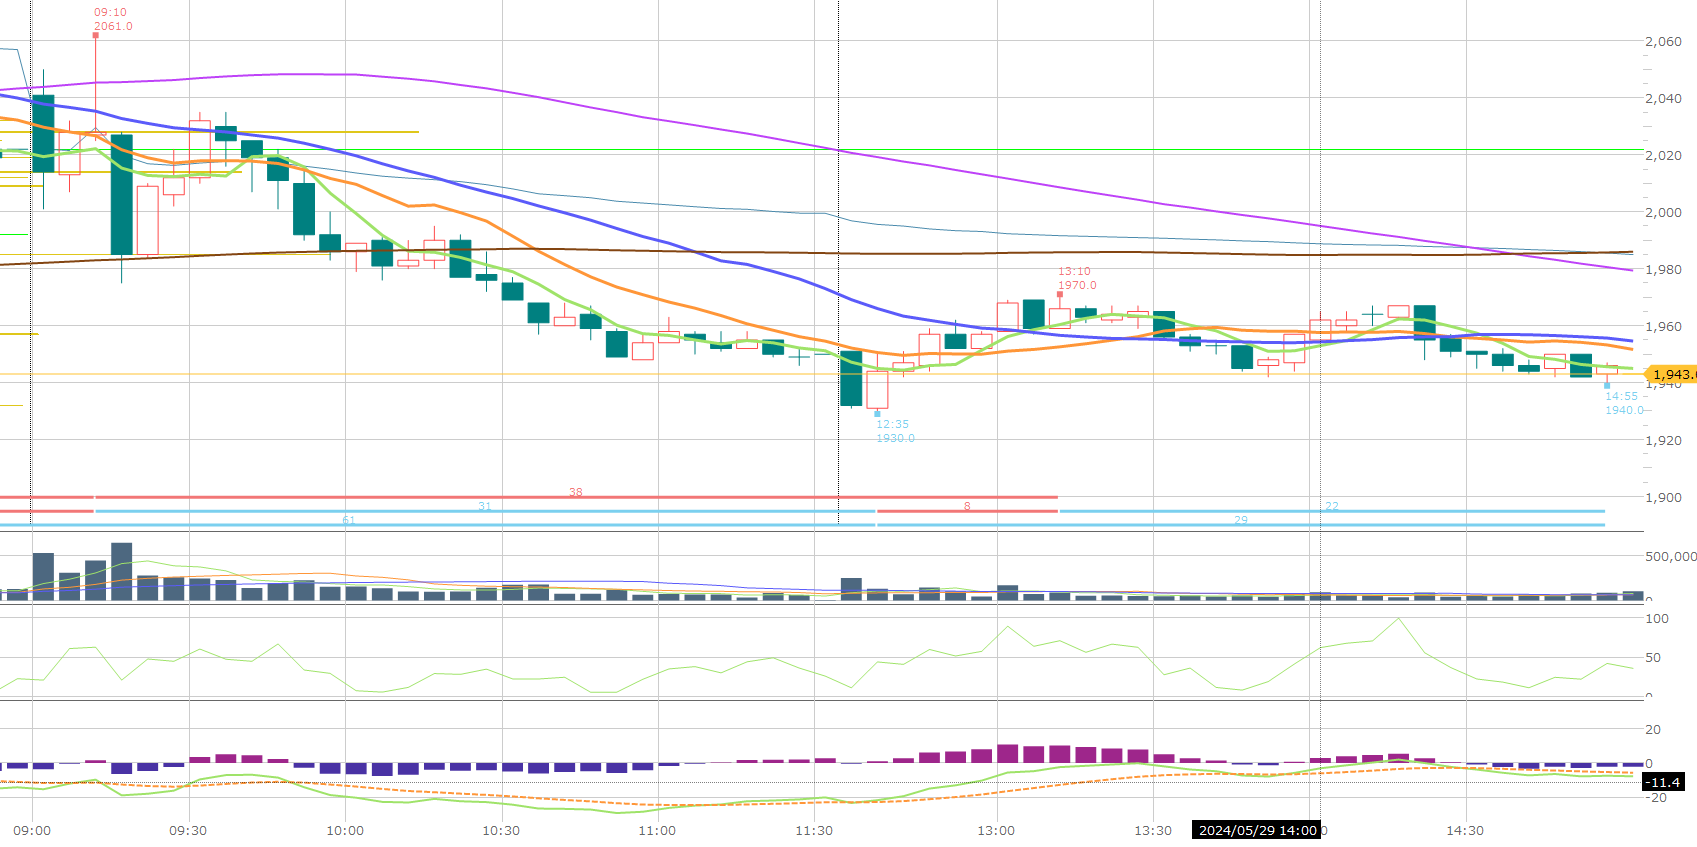Click the 13:00 time axis label

pyautogui.click(x=996, y=830)
